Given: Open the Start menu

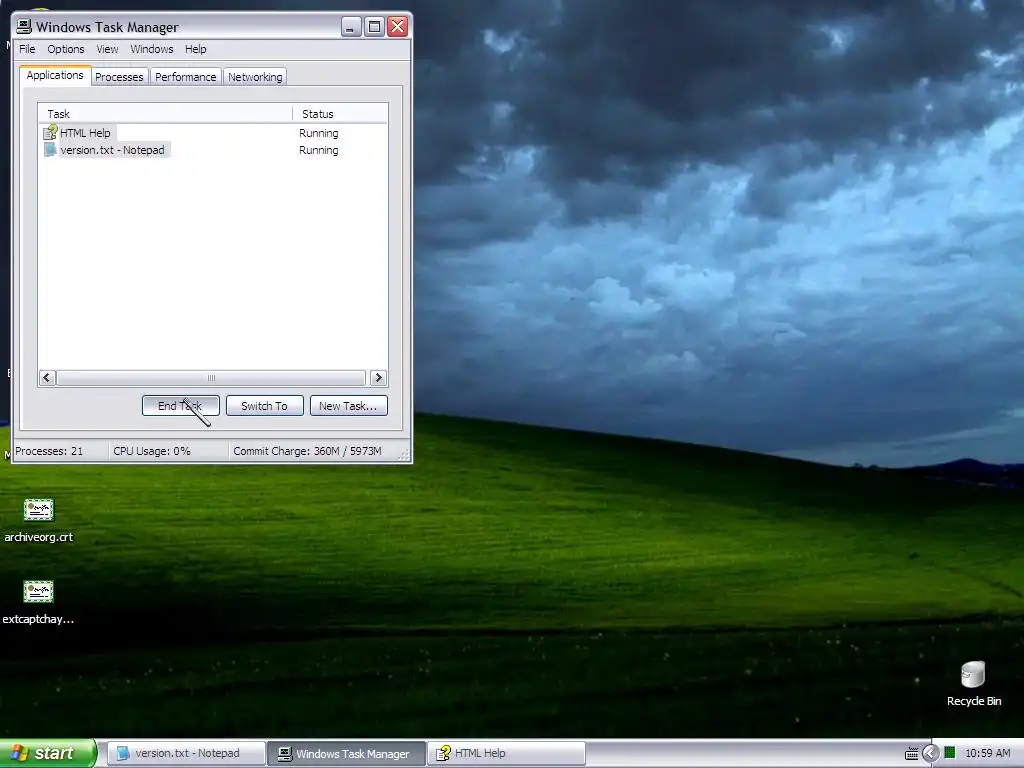Looking at the screenshot, I should 47,753.
